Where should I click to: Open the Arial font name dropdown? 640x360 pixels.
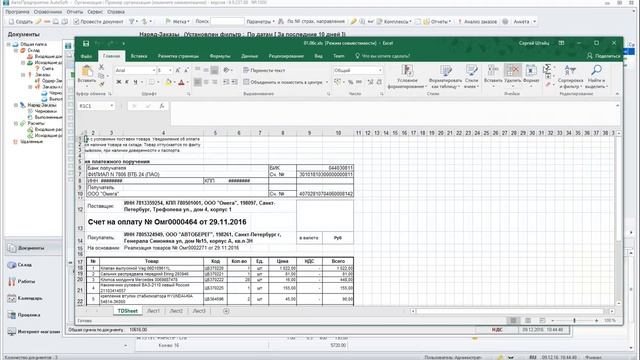pos(154,70)
